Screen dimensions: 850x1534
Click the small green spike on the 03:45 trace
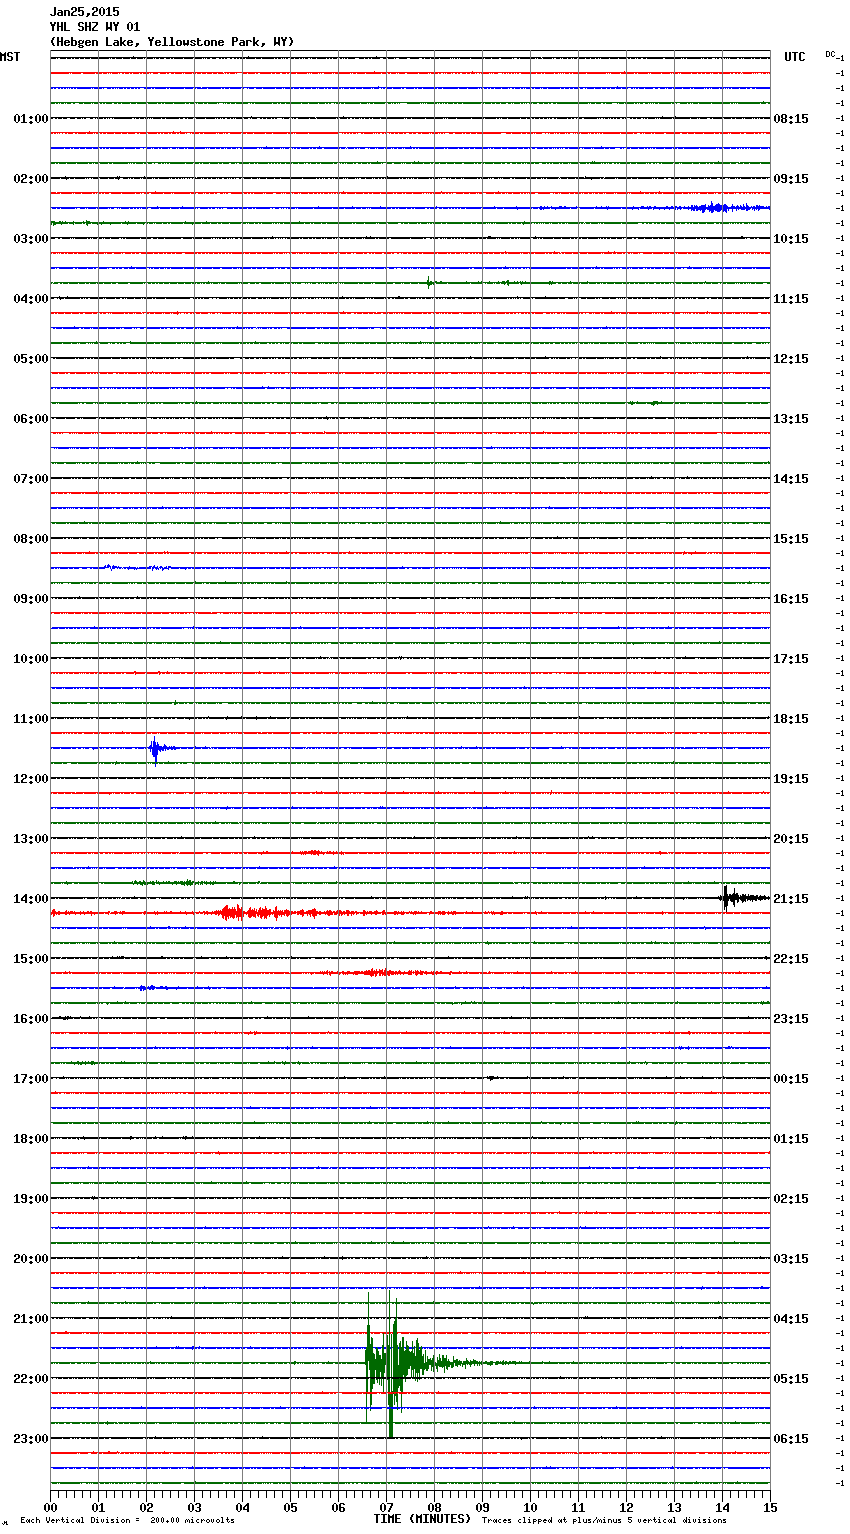click(x=430, y=283)
